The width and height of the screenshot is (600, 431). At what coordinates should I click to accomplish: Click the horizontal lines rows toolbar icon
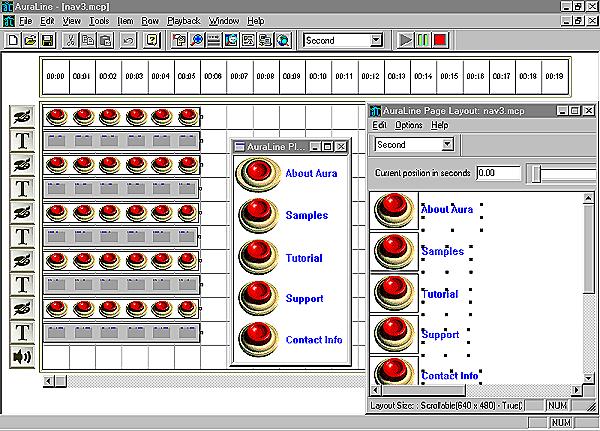214,40
